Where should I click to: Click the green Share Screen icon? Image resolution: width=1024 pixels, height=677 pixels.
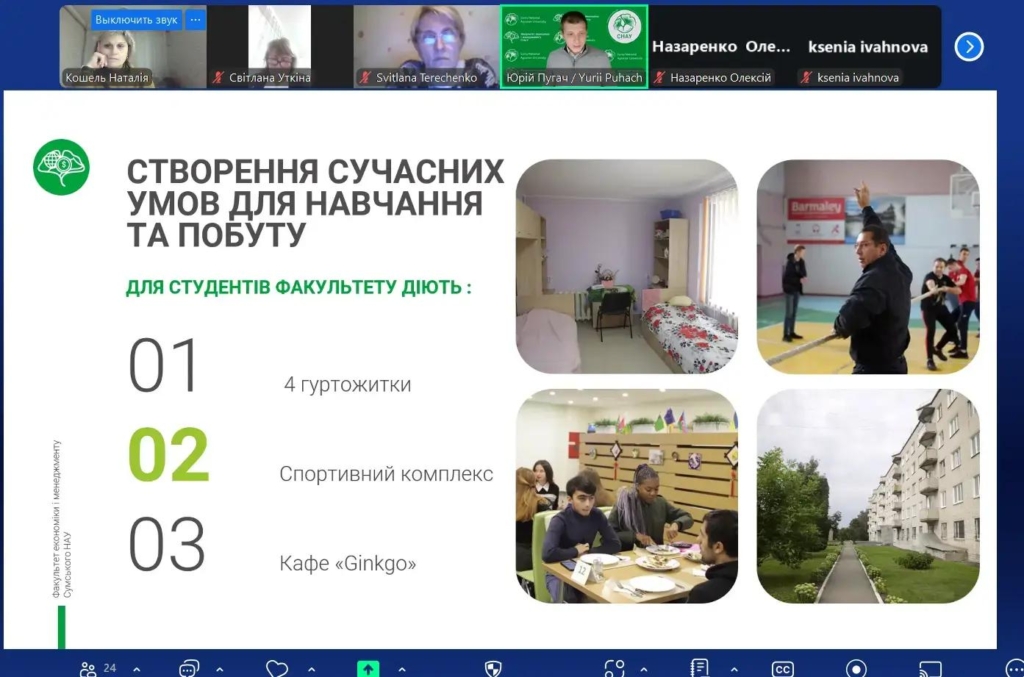[x=368, y=668]
